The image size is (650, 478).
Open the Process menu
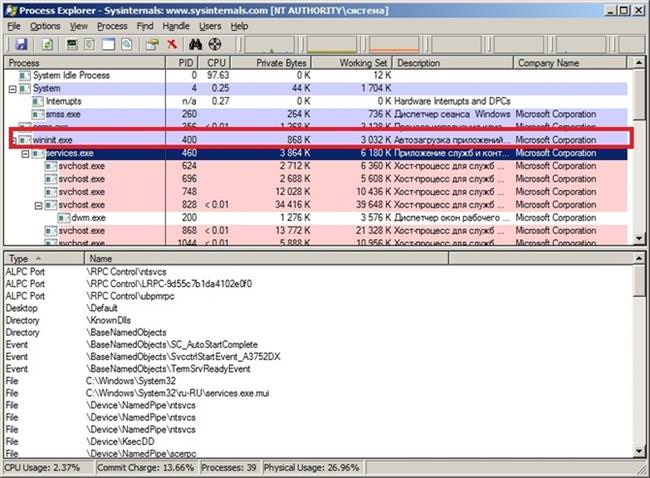(112, 26)
